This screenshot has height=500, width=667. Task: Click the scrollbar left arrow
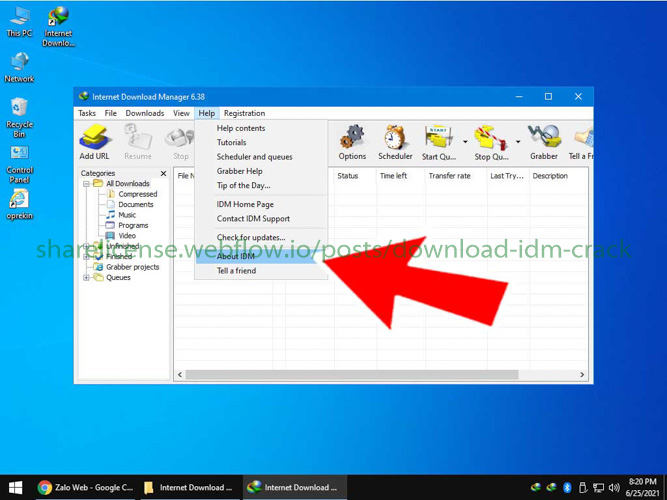180,374
